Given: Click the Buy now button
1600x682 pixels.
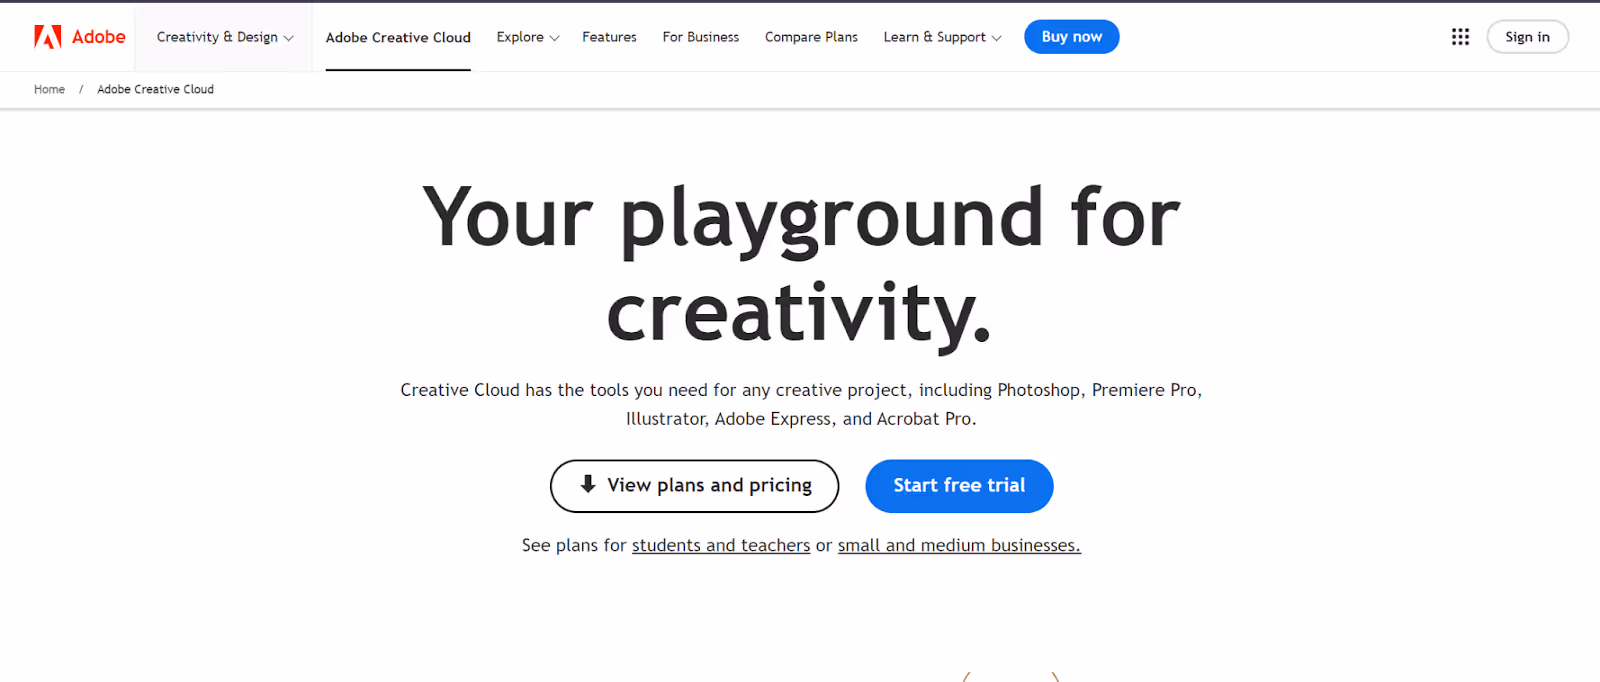Looking at the screenshot, I should click(x=1072, y=37).
